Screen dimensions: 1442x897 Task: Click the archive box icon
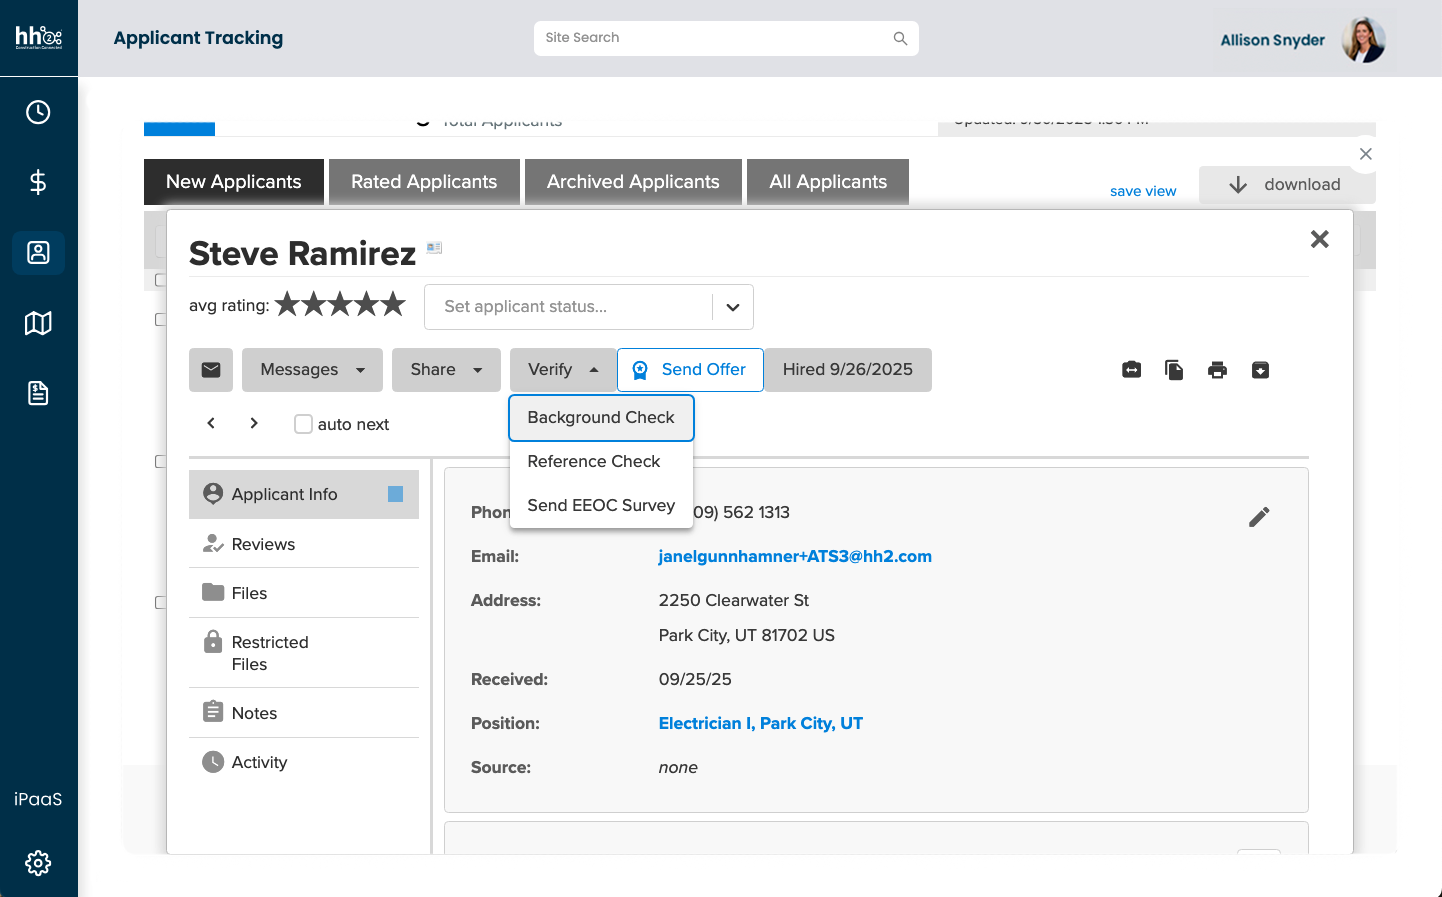point(1260,370)
